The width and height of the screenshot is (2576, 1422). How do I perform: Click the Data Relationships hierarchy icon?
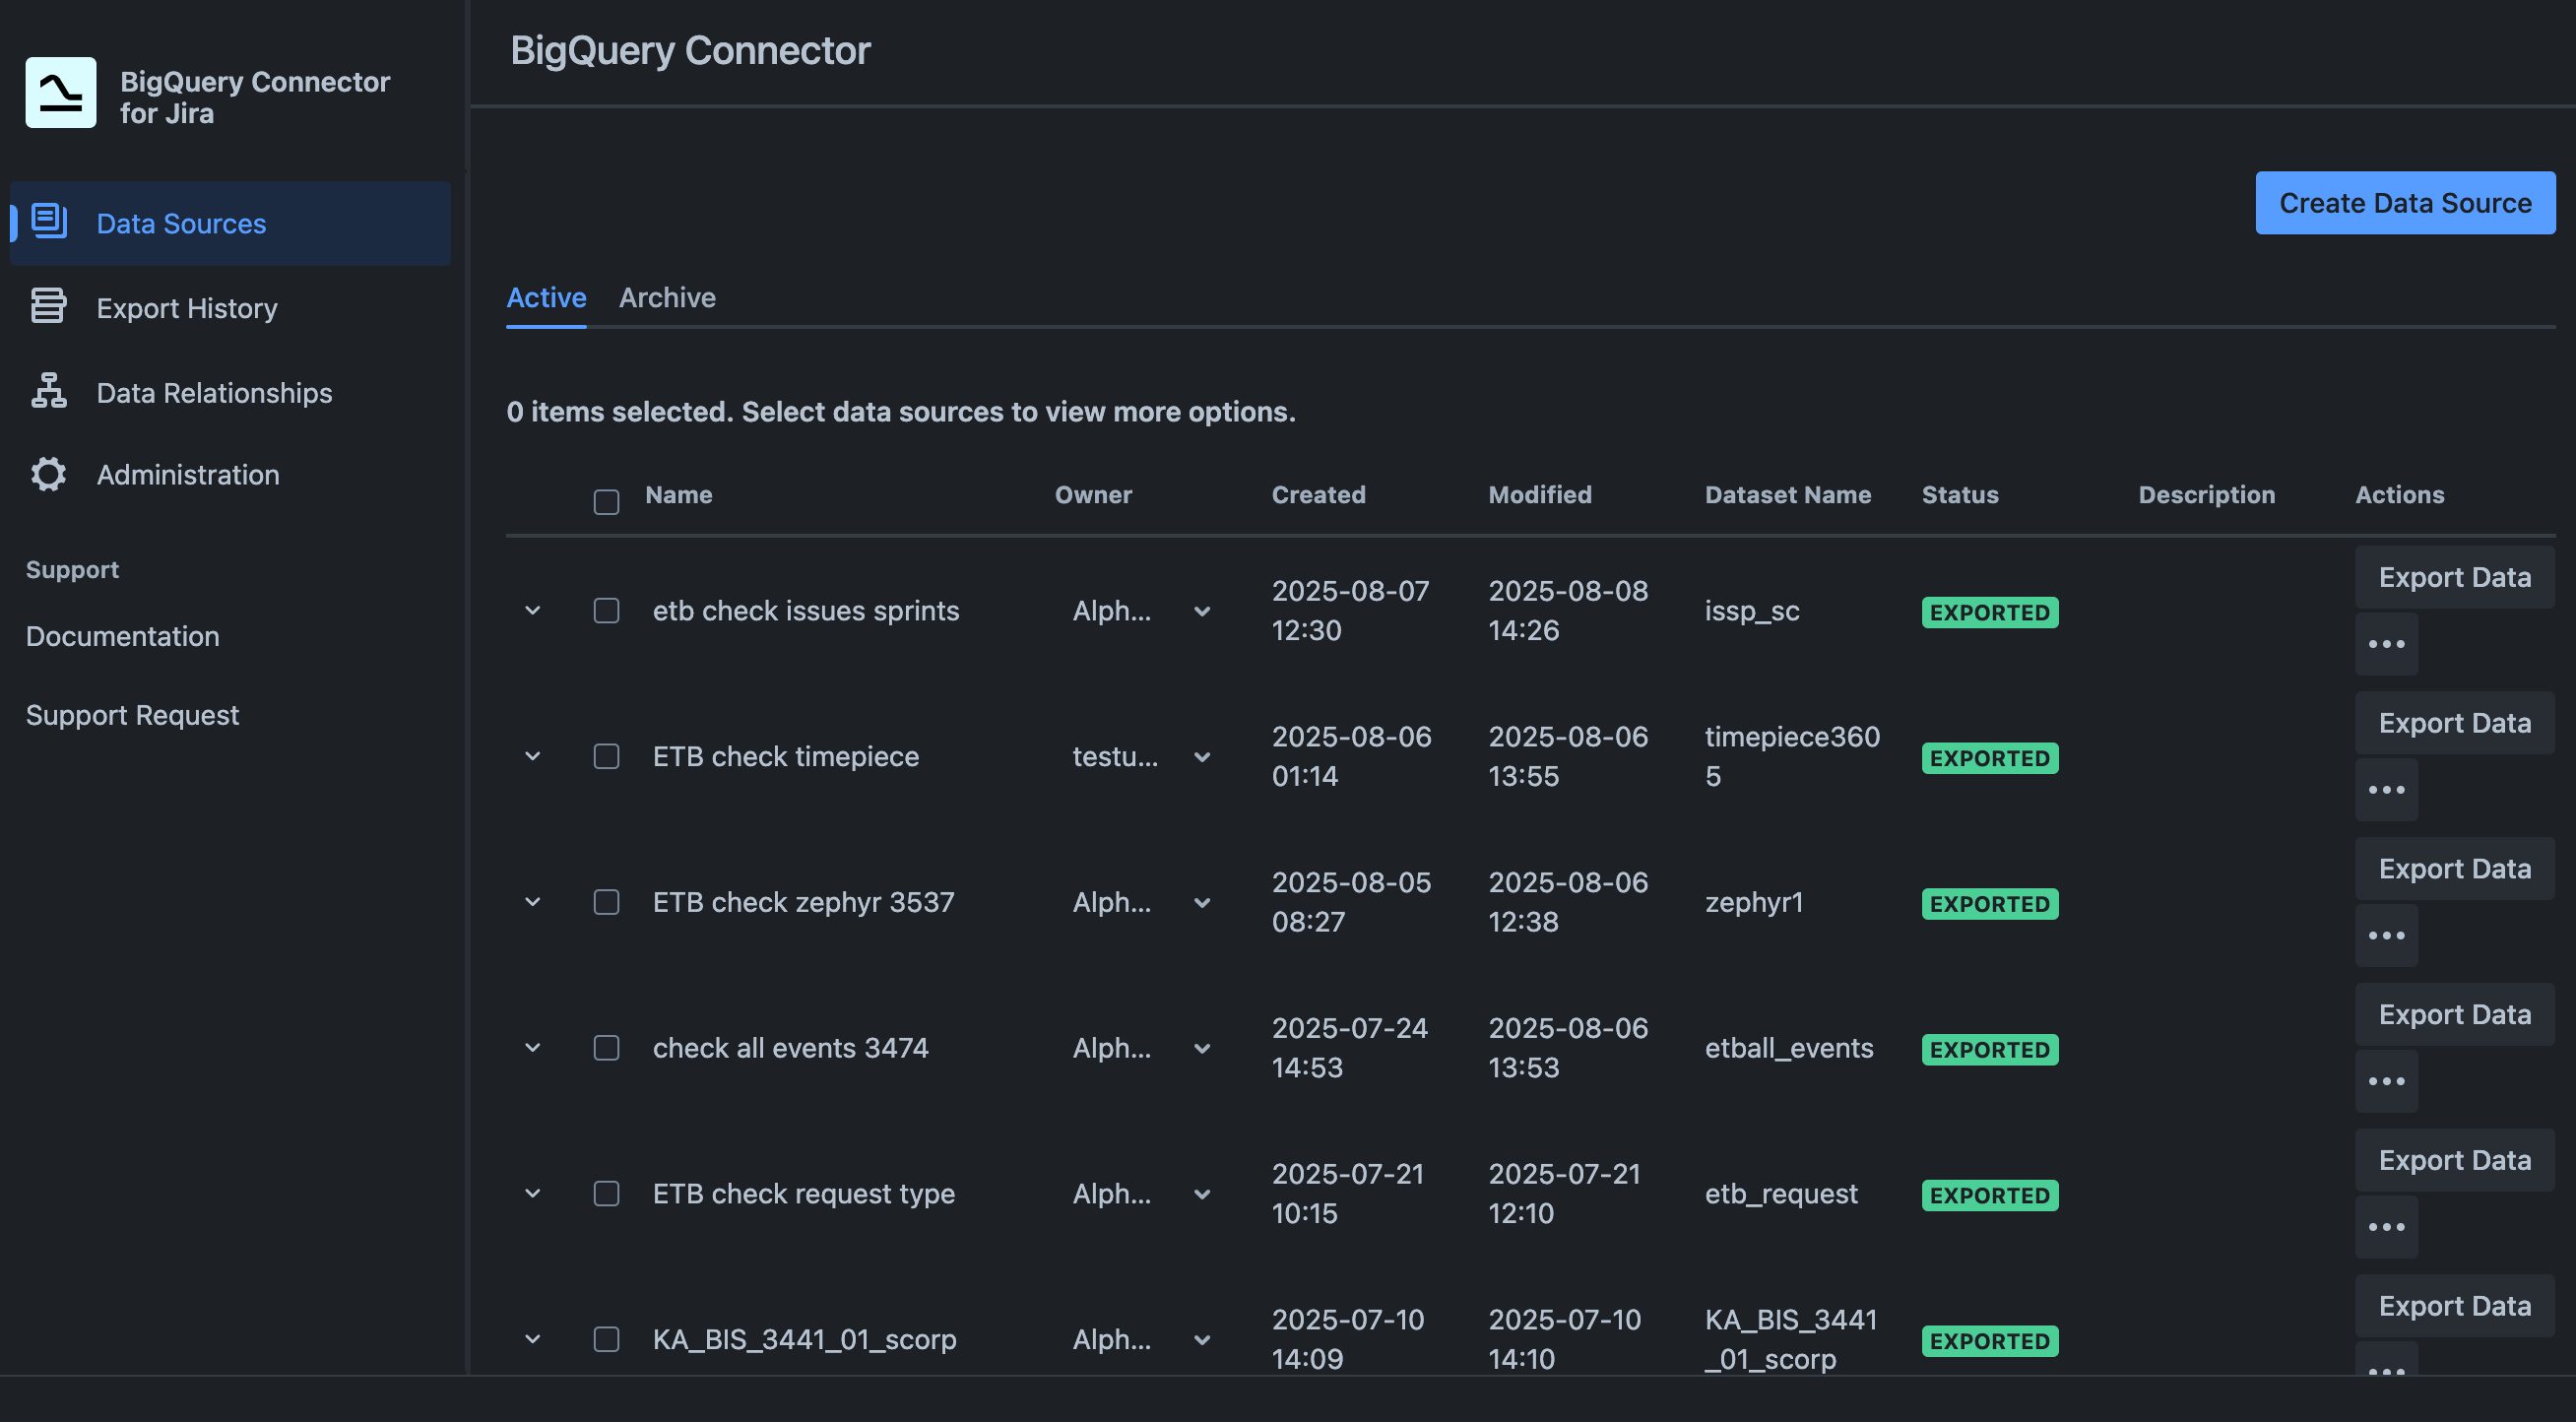[x=48, y=392]
